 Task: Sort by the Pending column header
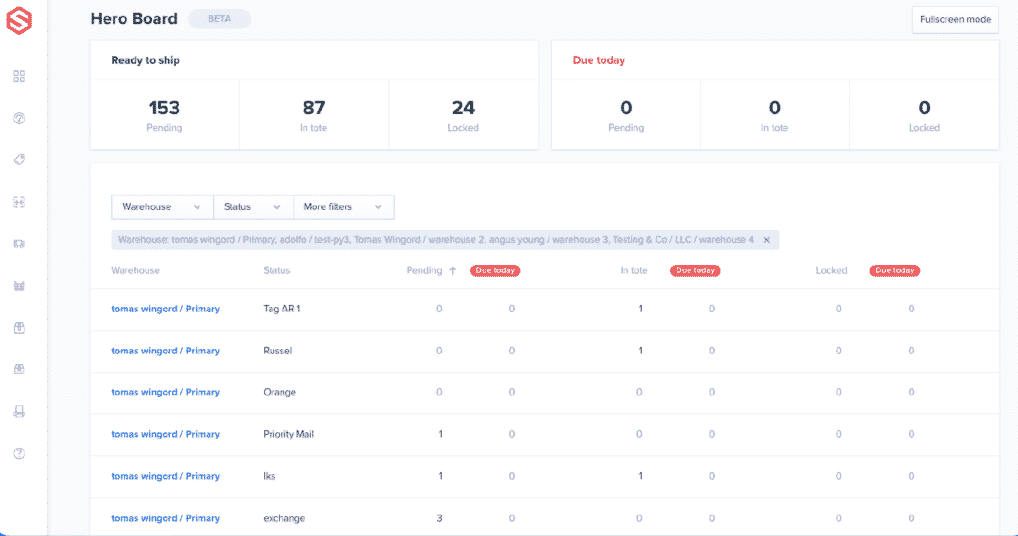[x=424, y=271]
